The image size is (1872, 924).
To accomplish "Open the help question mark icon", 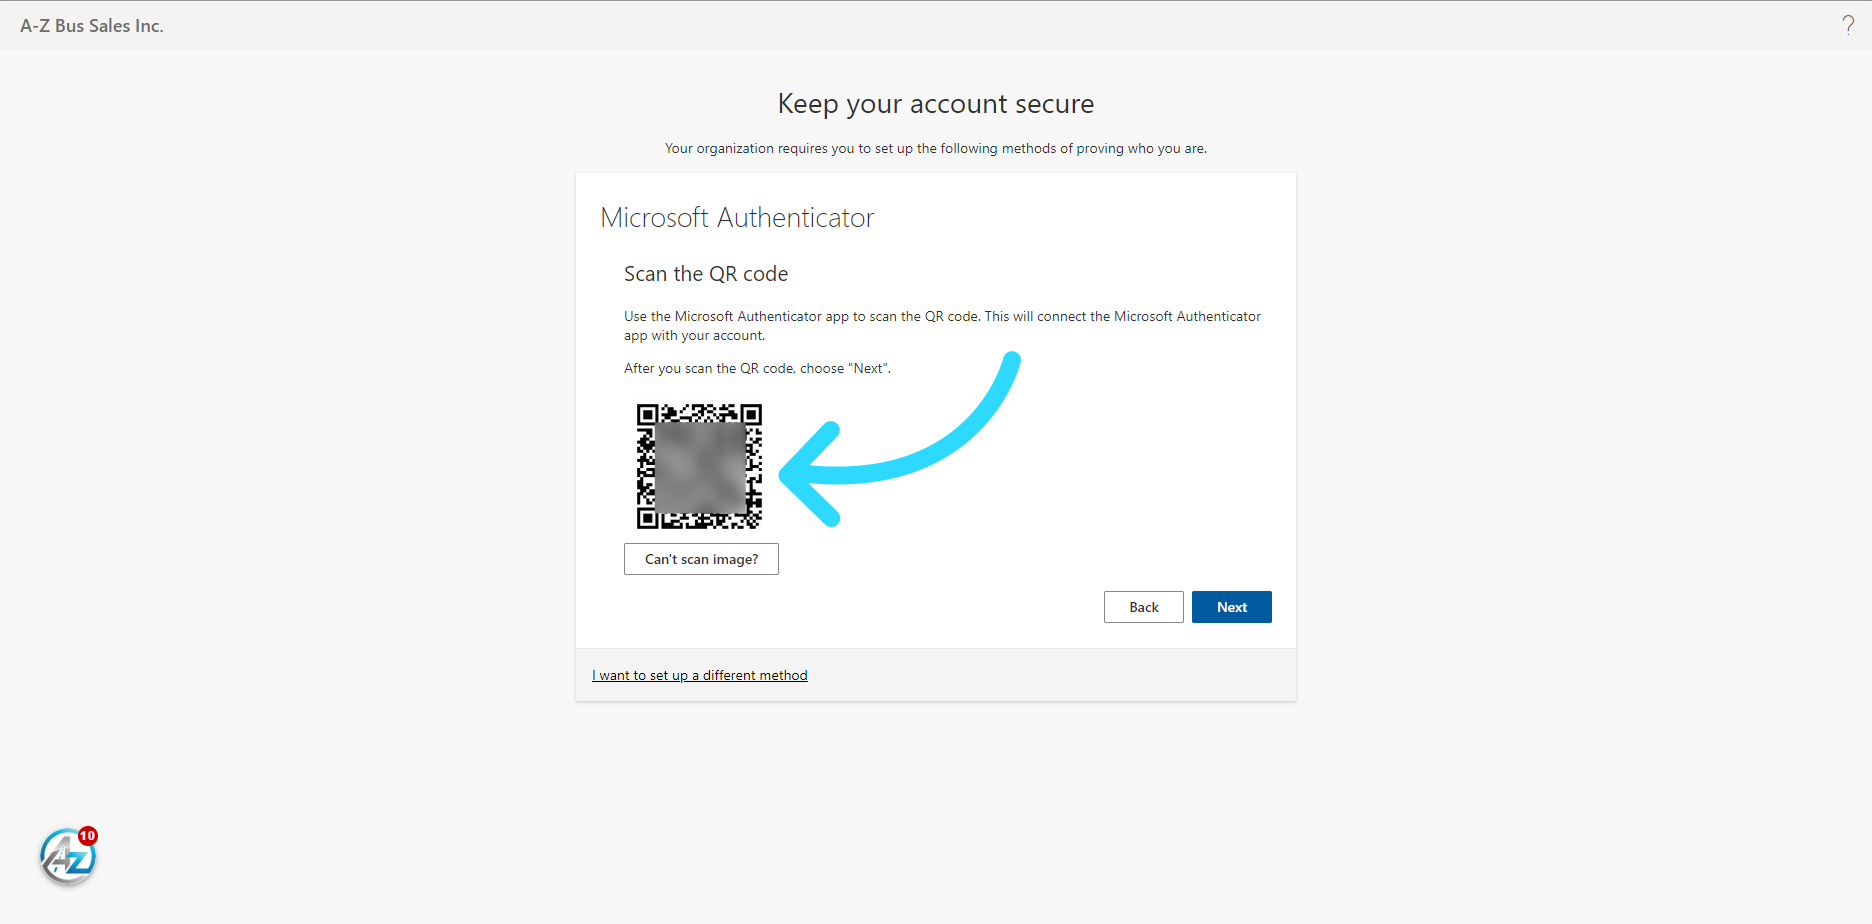I will click(1848, 25).
